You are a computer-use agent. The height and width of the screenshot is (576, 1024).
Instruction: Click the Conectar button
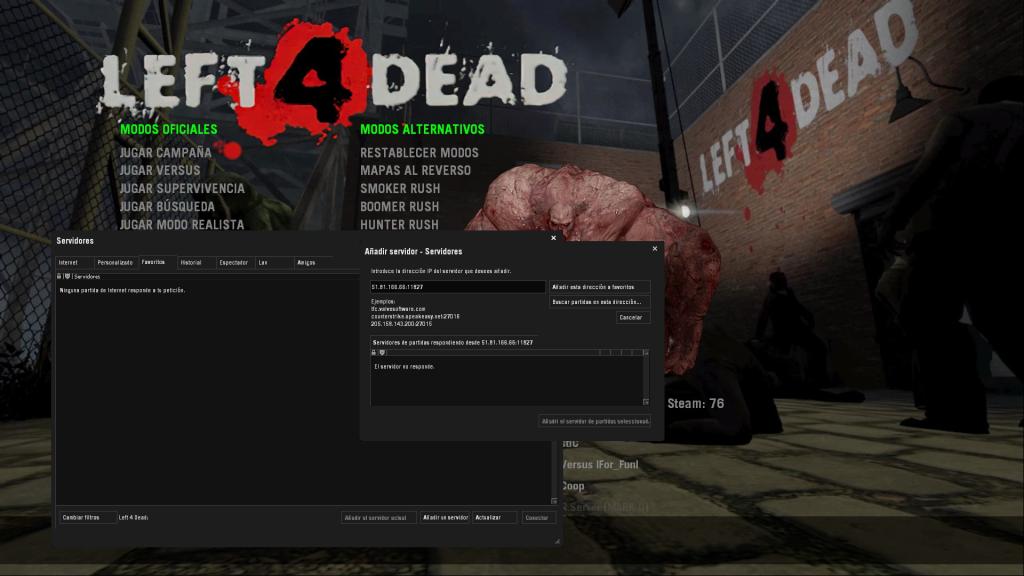[x=537, y=517]
